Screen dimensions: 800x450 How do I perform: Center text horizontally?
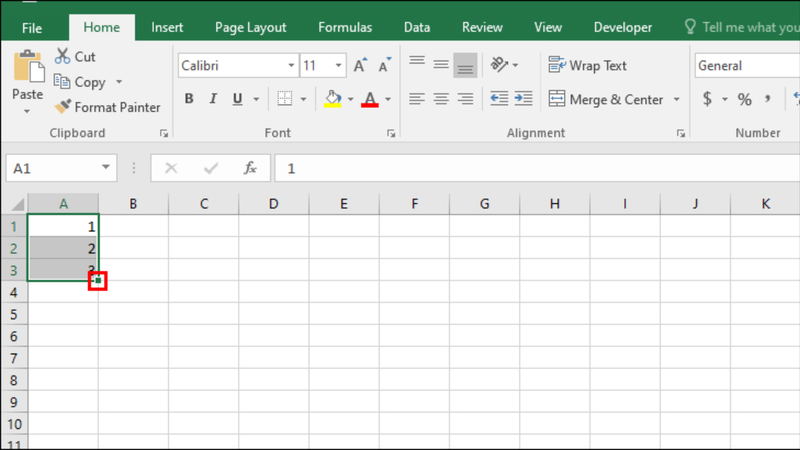(441, 98)
